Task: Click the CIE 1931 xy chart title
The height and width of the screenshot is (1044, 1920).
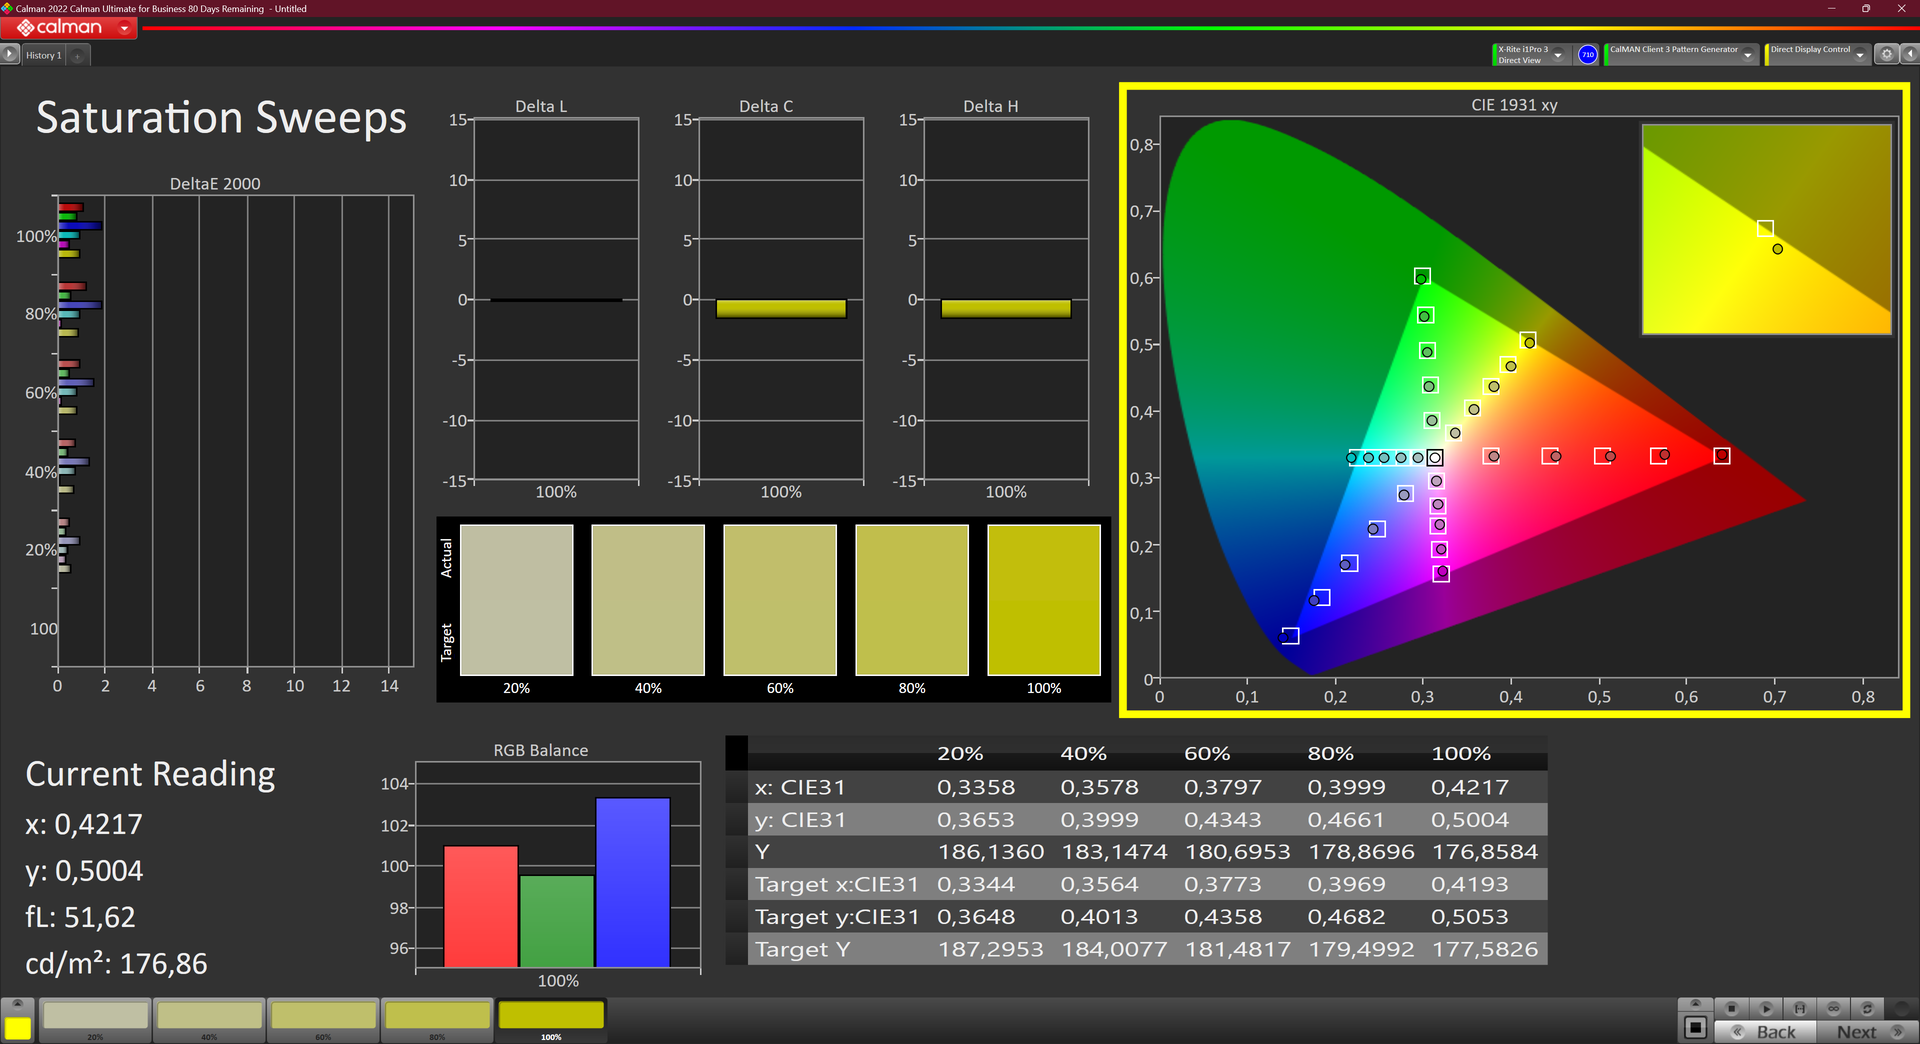Action: [x=1514, y=104]
